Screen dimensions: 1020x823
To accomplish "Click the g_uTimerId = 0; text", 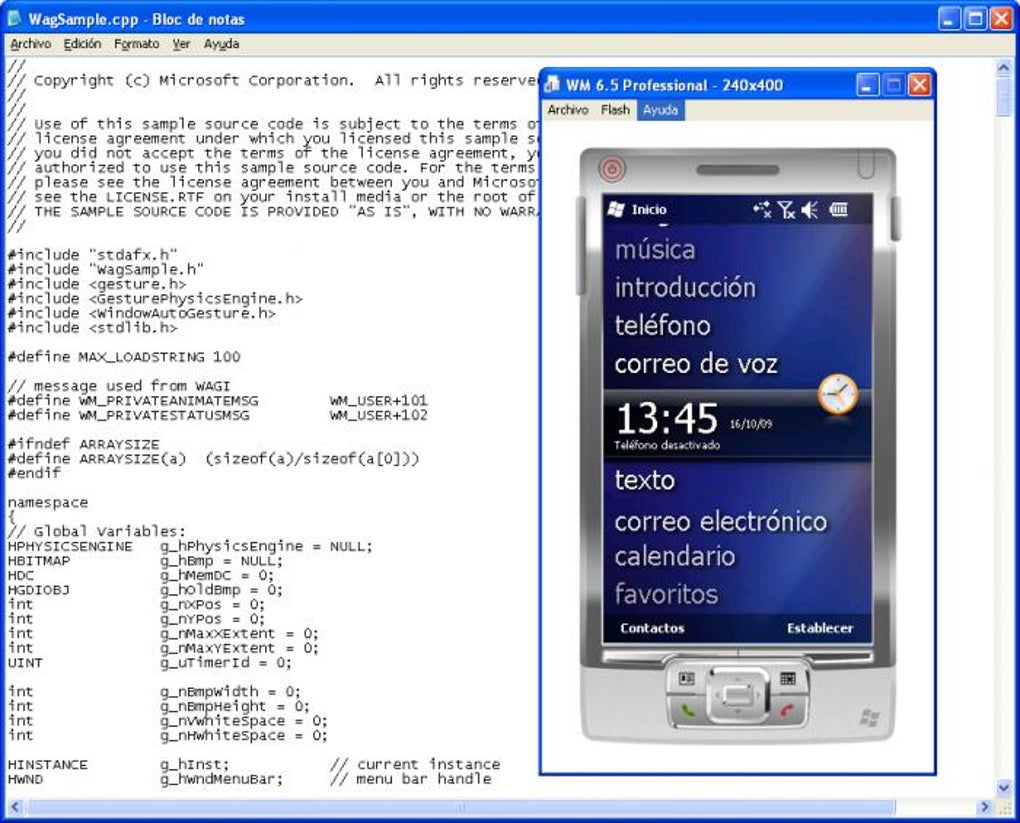I will 226,662.
